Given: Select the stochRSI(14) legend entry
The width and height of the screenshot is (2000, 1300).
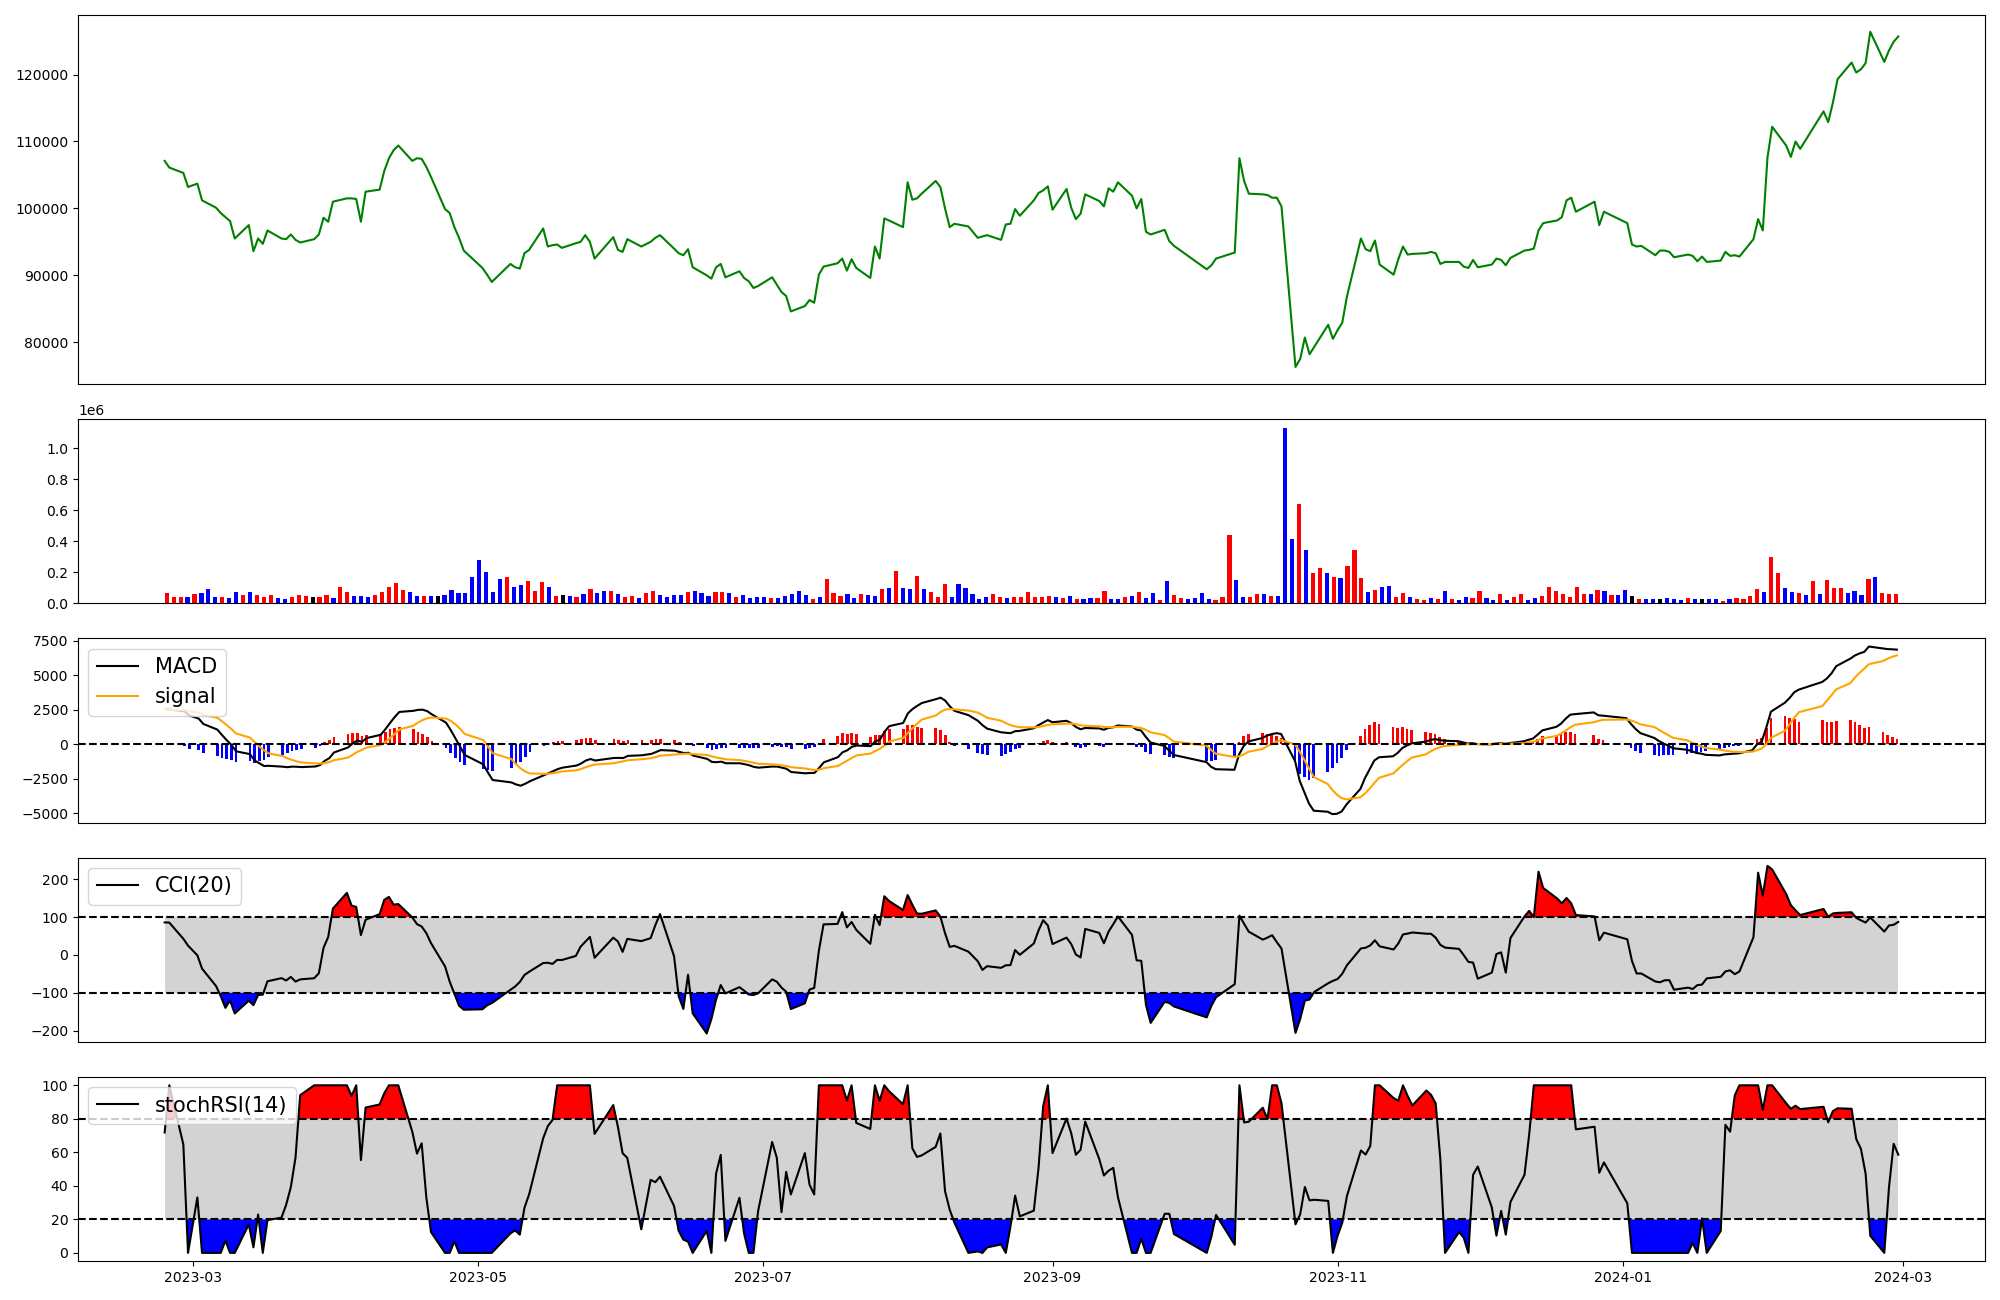Looking at the screenshot, I should pos(220,1105).
